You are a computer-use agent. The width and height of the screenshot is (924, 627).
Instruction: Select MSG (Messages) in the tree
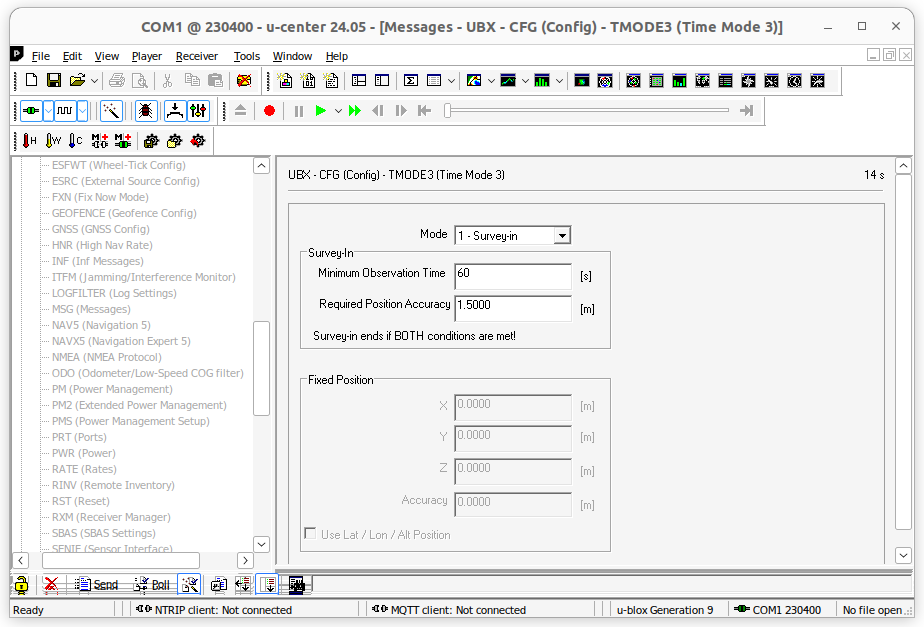[91, 309]
